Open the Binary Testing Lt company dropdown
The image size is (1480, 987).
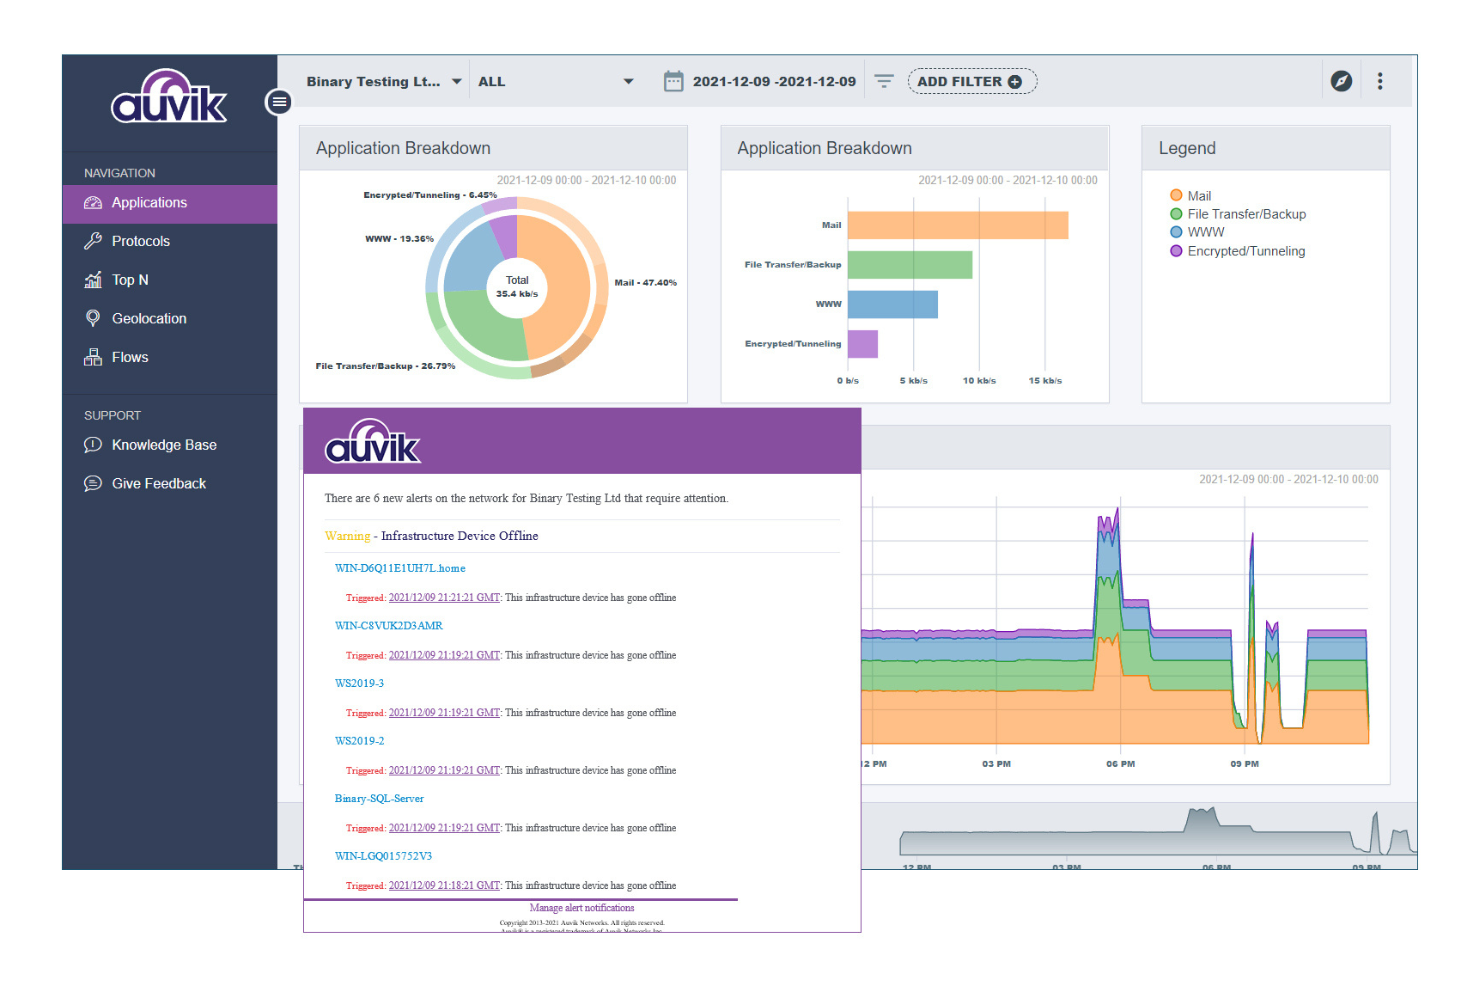[x=383, y=81]
